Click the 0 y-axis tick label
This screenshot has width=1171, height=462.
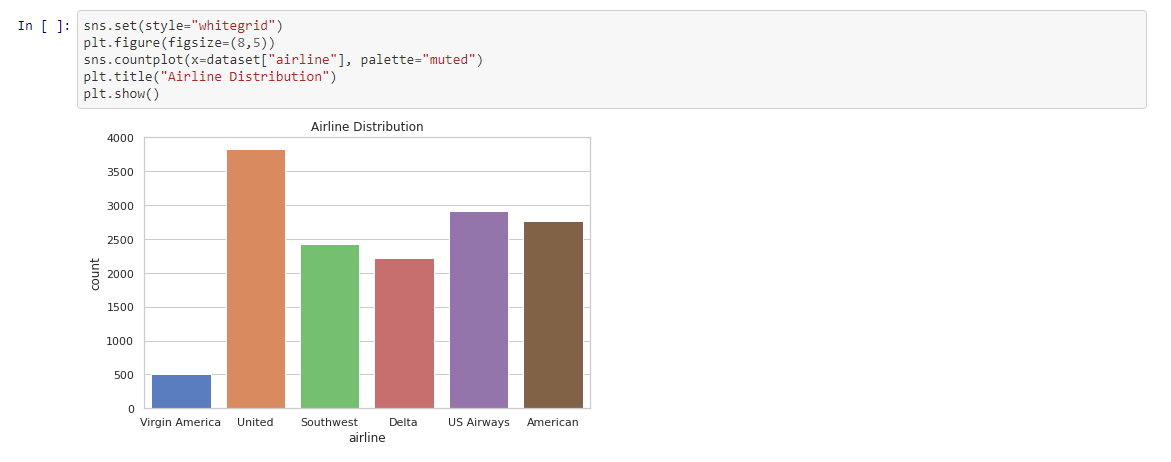click(x=131, y=409)
